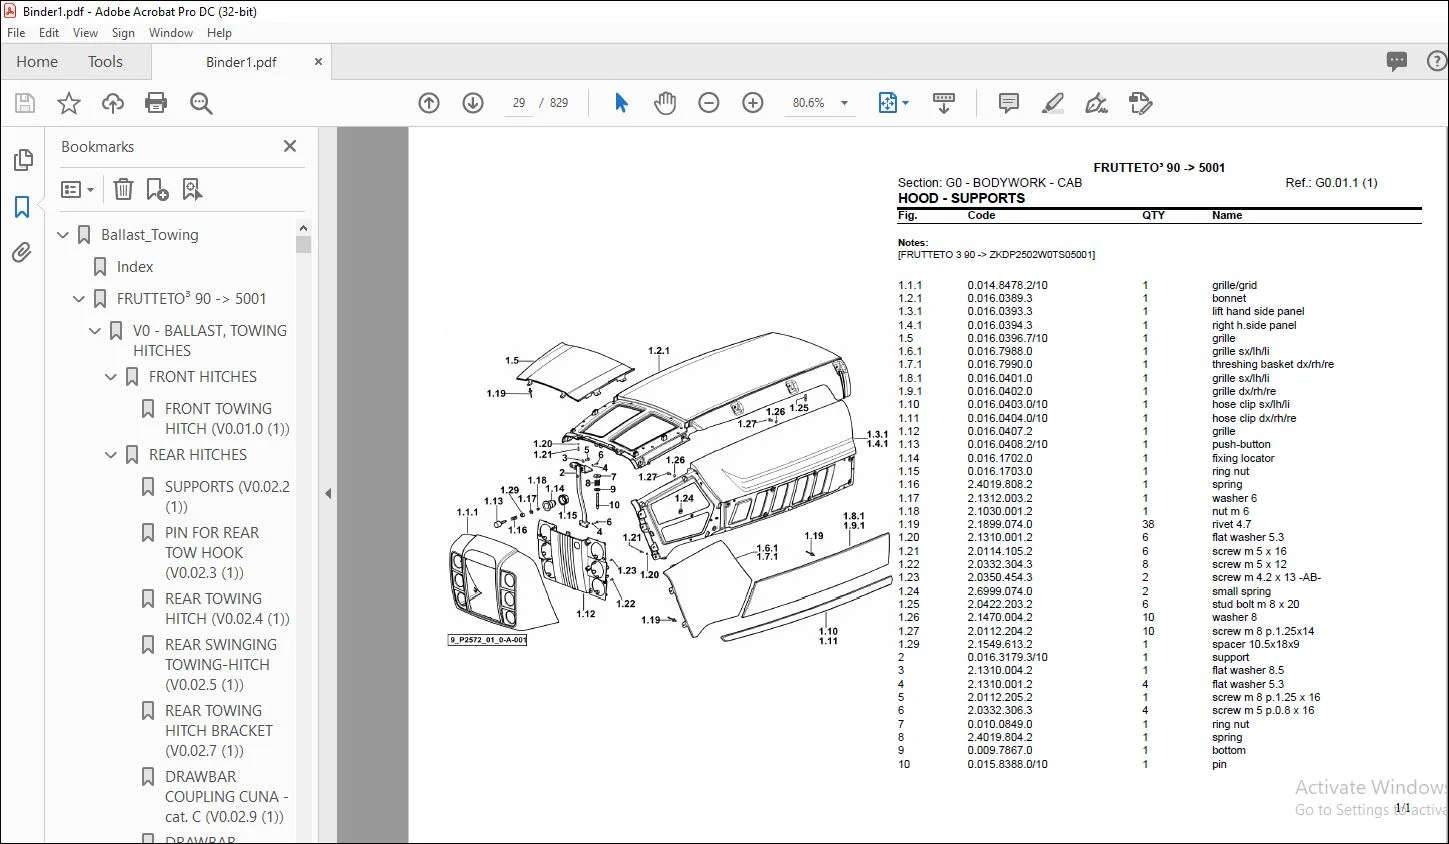
Task: Close the Binder1.pdf tab
Action: click(318, 62)
